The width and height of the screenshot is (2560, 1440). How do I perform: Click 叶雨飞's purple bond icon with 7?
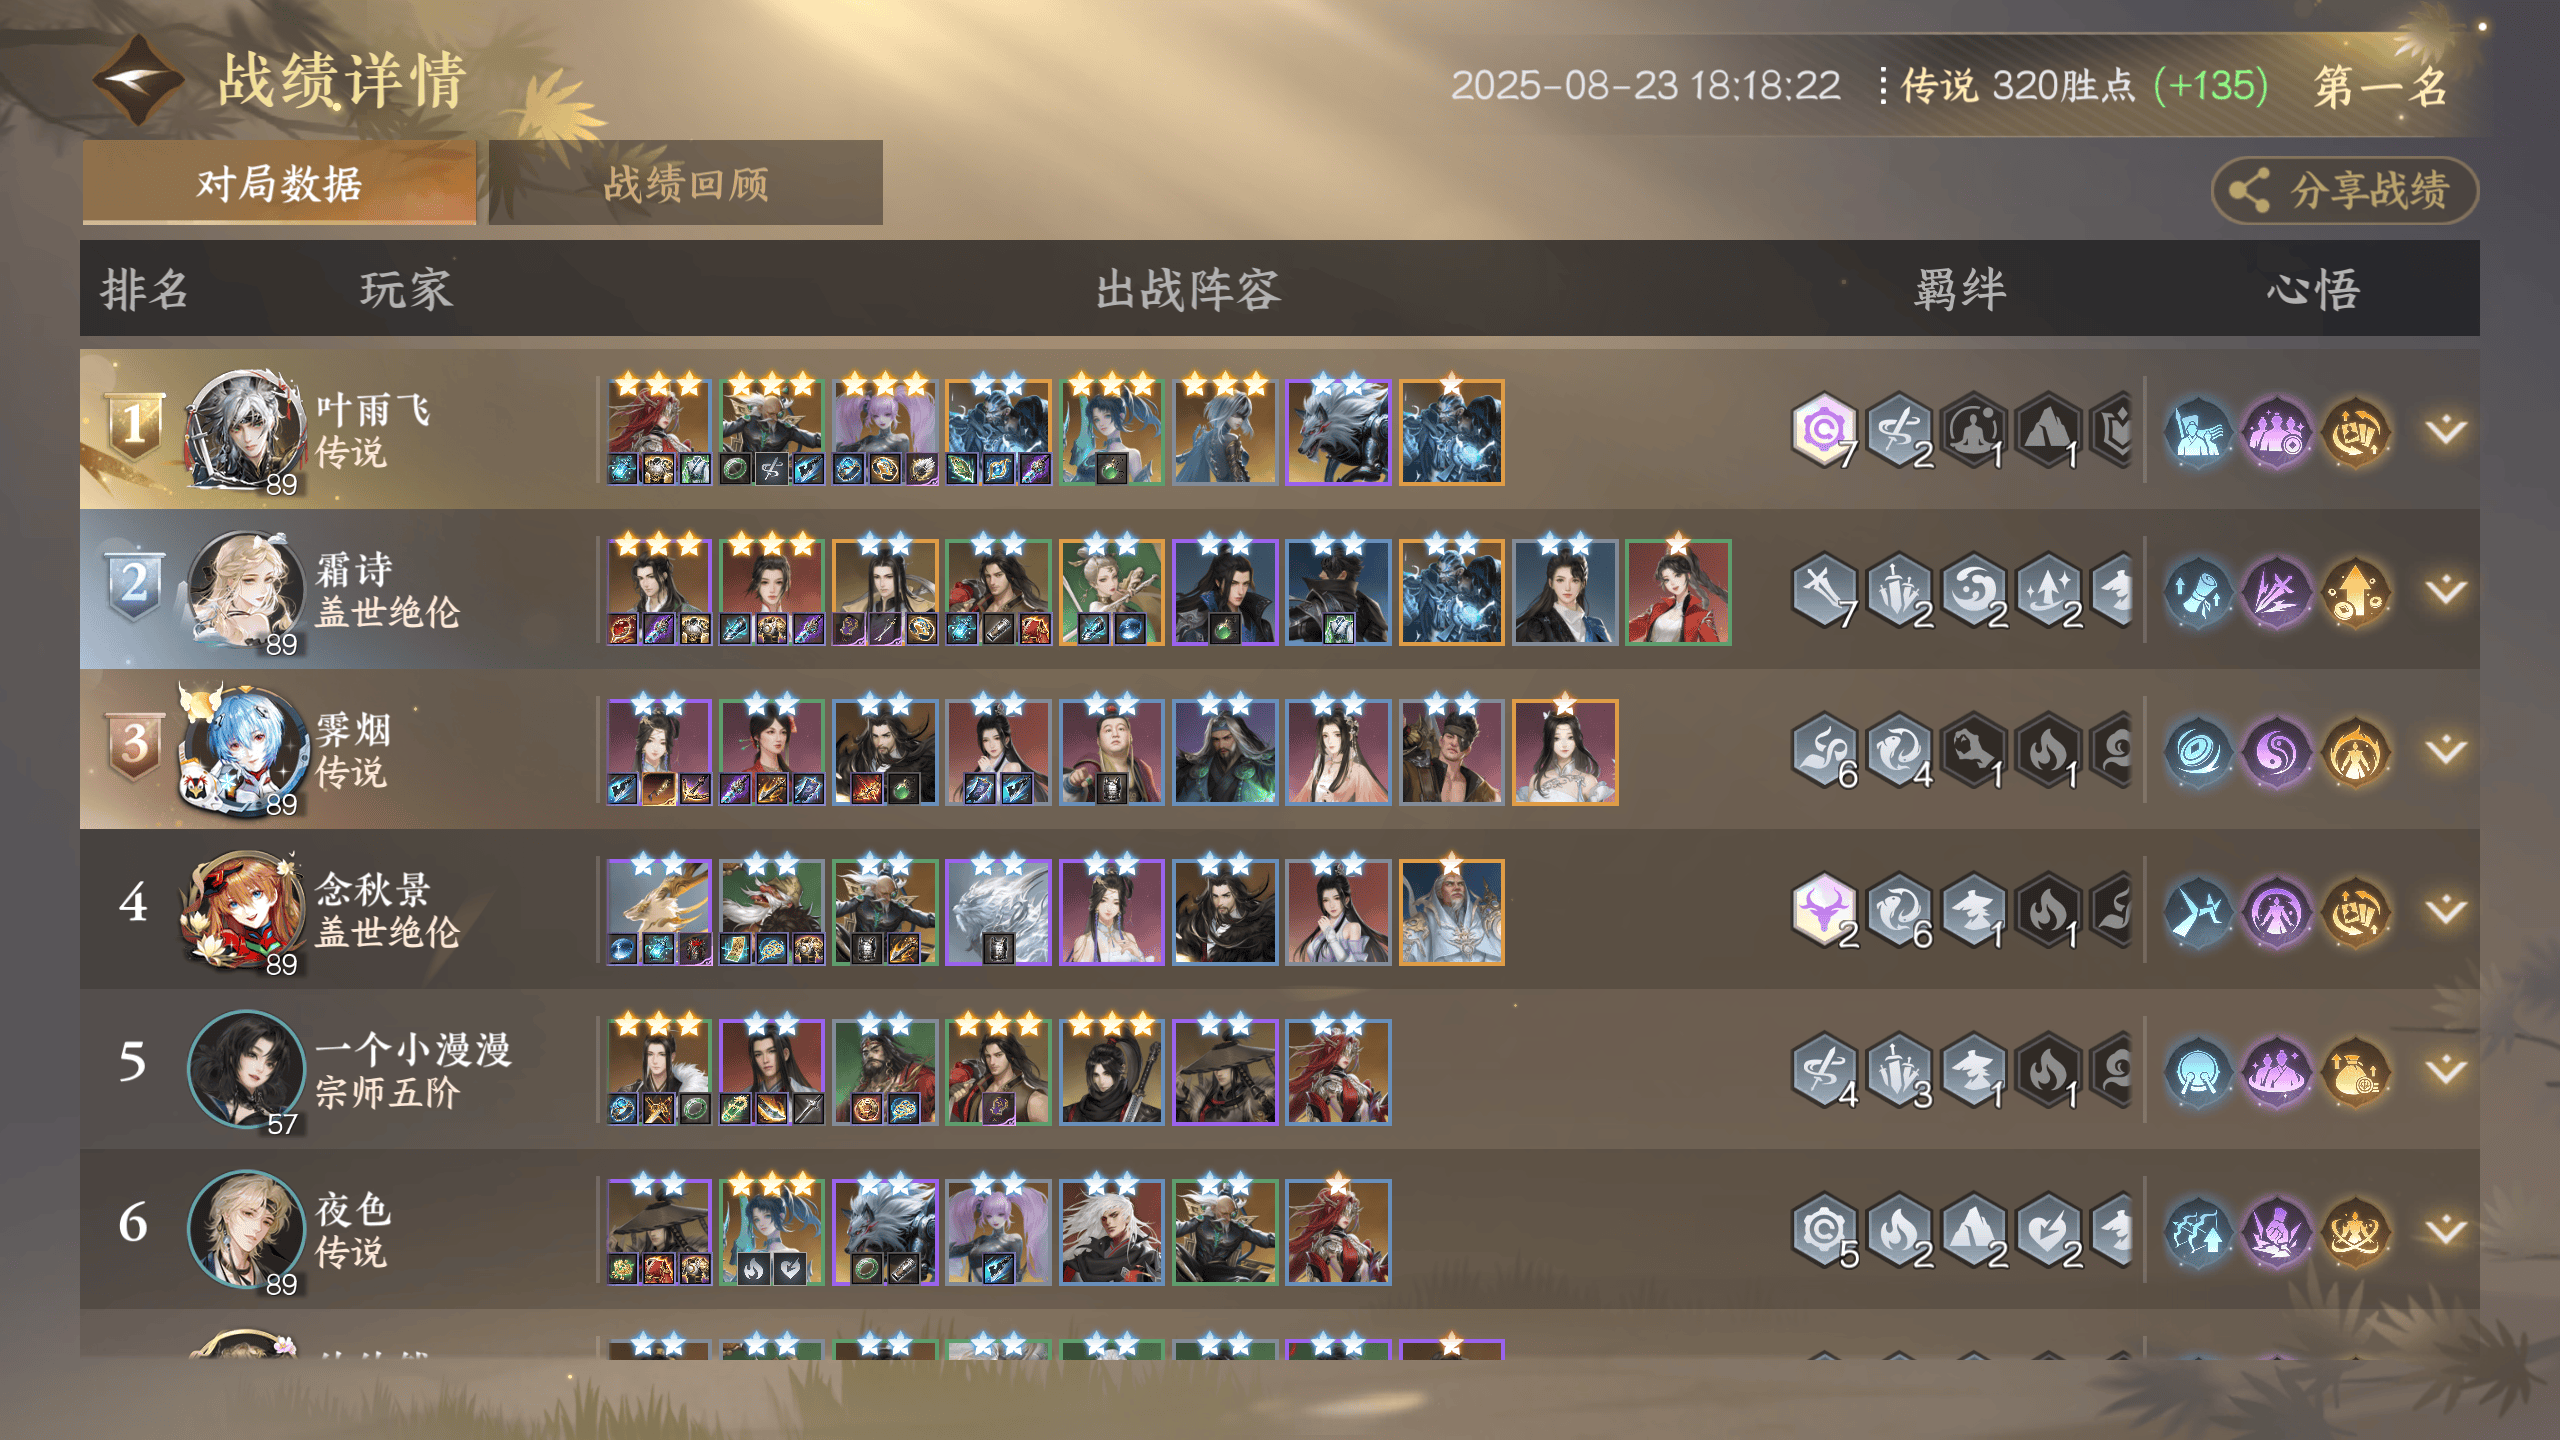coord(1824,430)
